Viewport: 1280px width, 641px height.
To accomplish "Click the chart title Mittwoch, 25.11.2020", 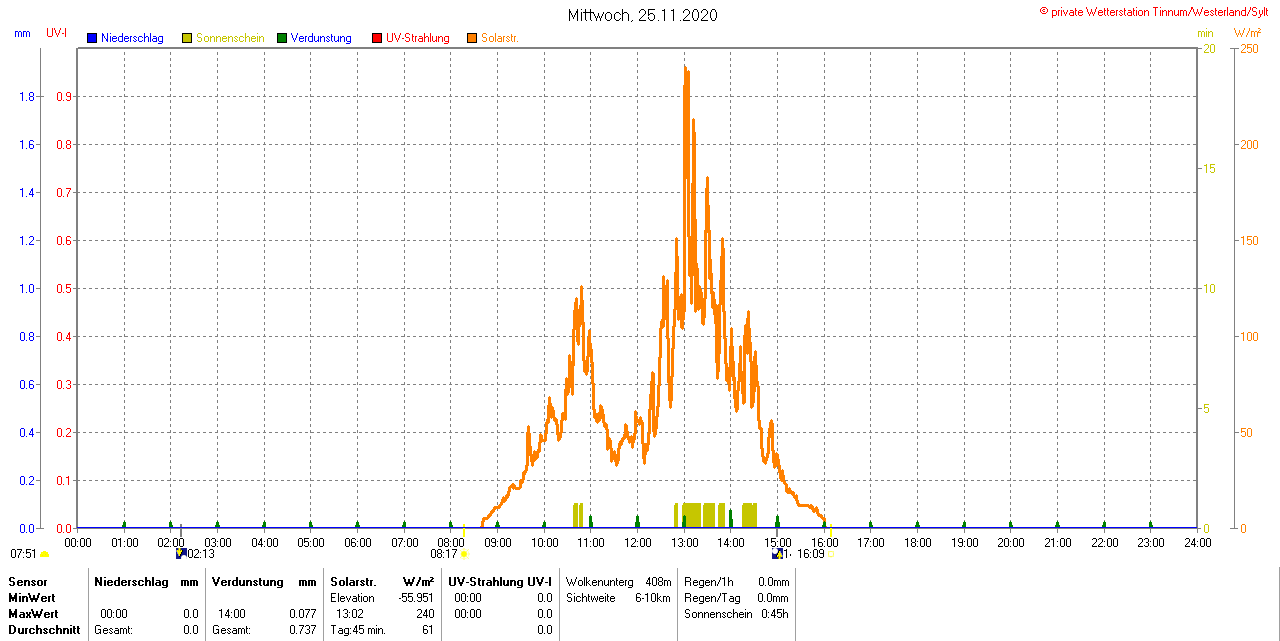I will tap(642, 15).
